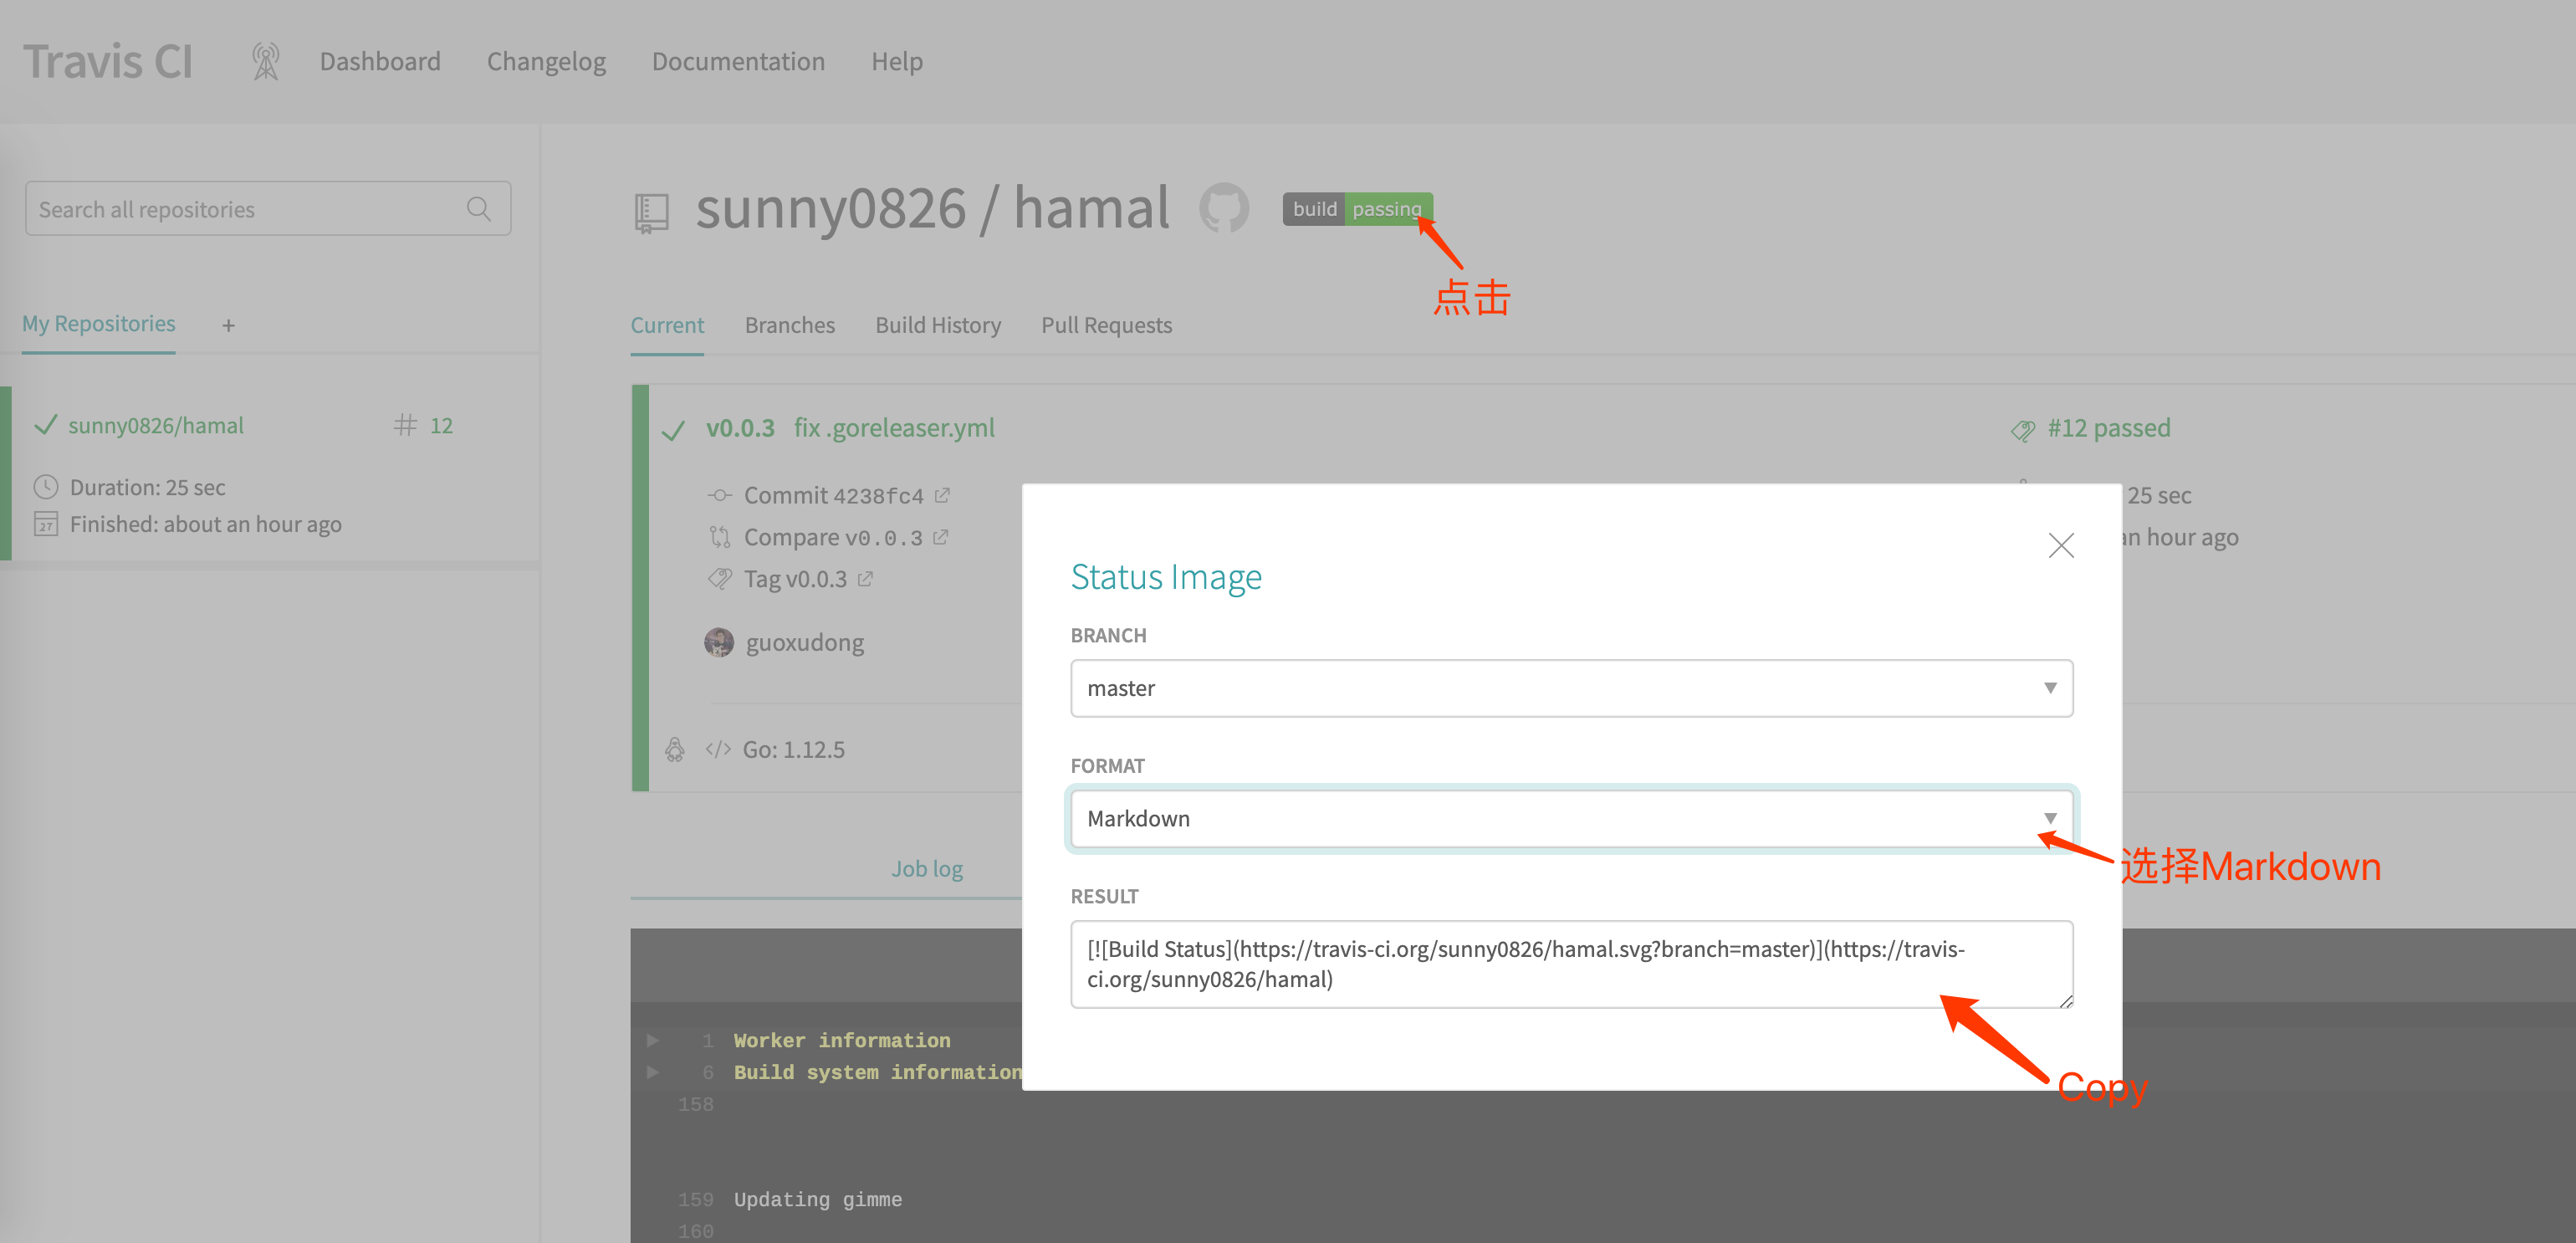2576x1243 pixels.
Task: Click the Build system information log line
Action: point(878,1072)
